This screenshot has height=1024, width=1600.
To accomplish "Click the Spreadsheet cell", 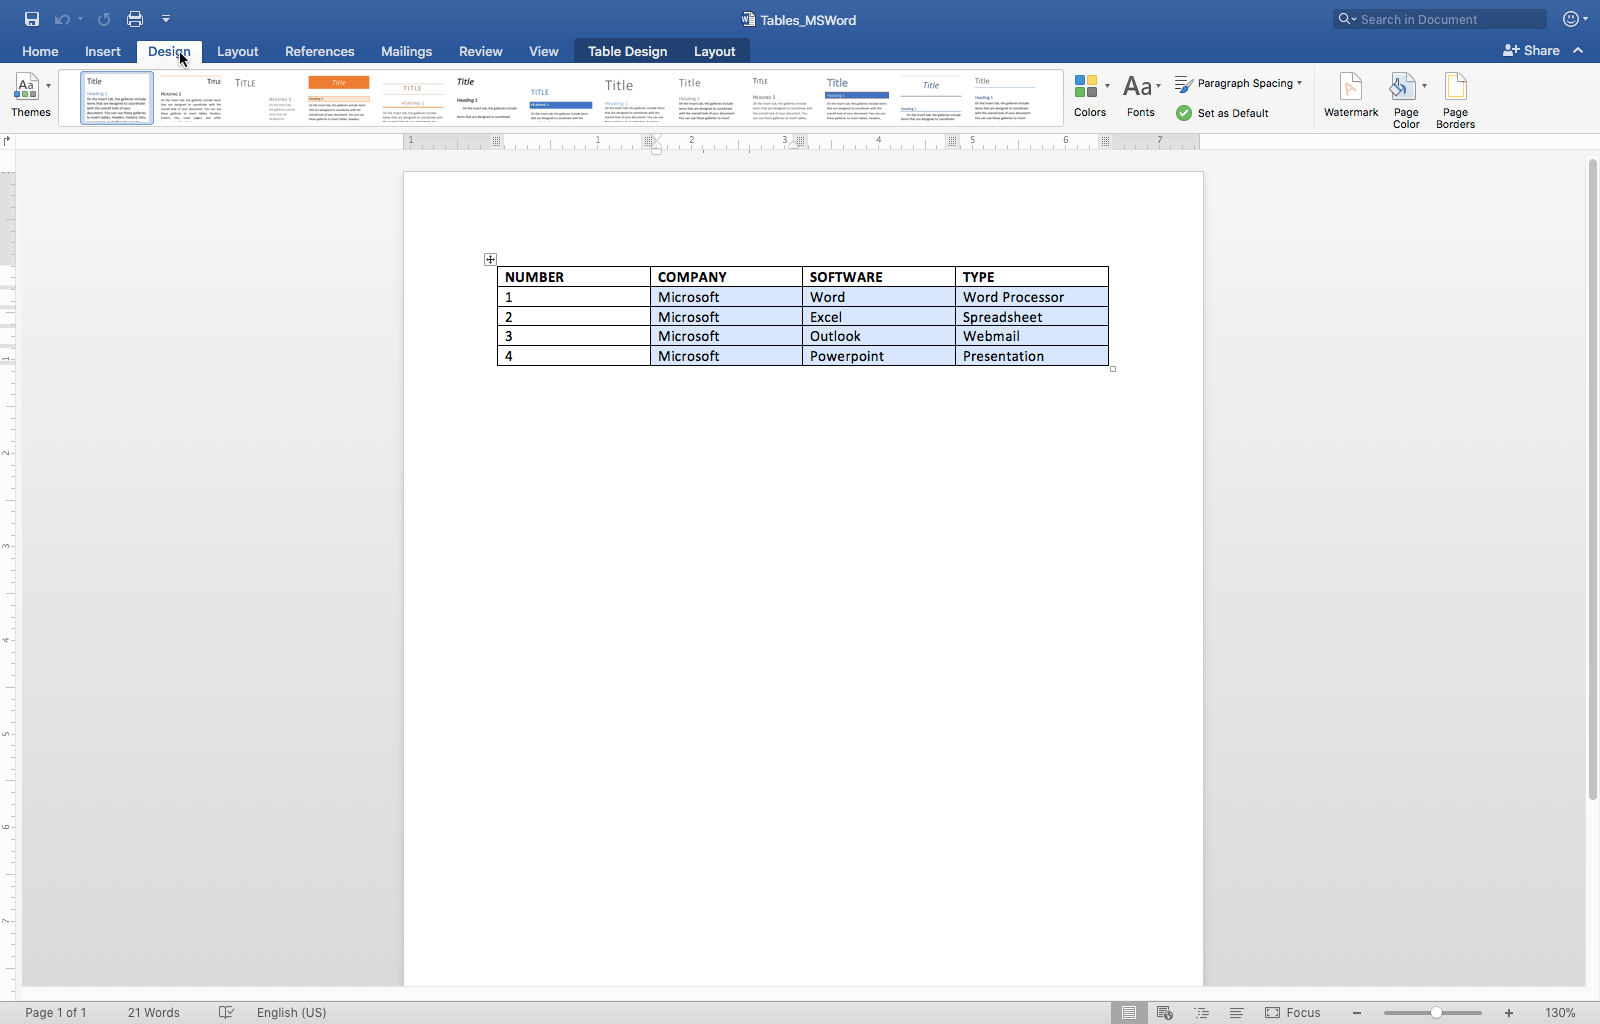I will coord(1032,317).
